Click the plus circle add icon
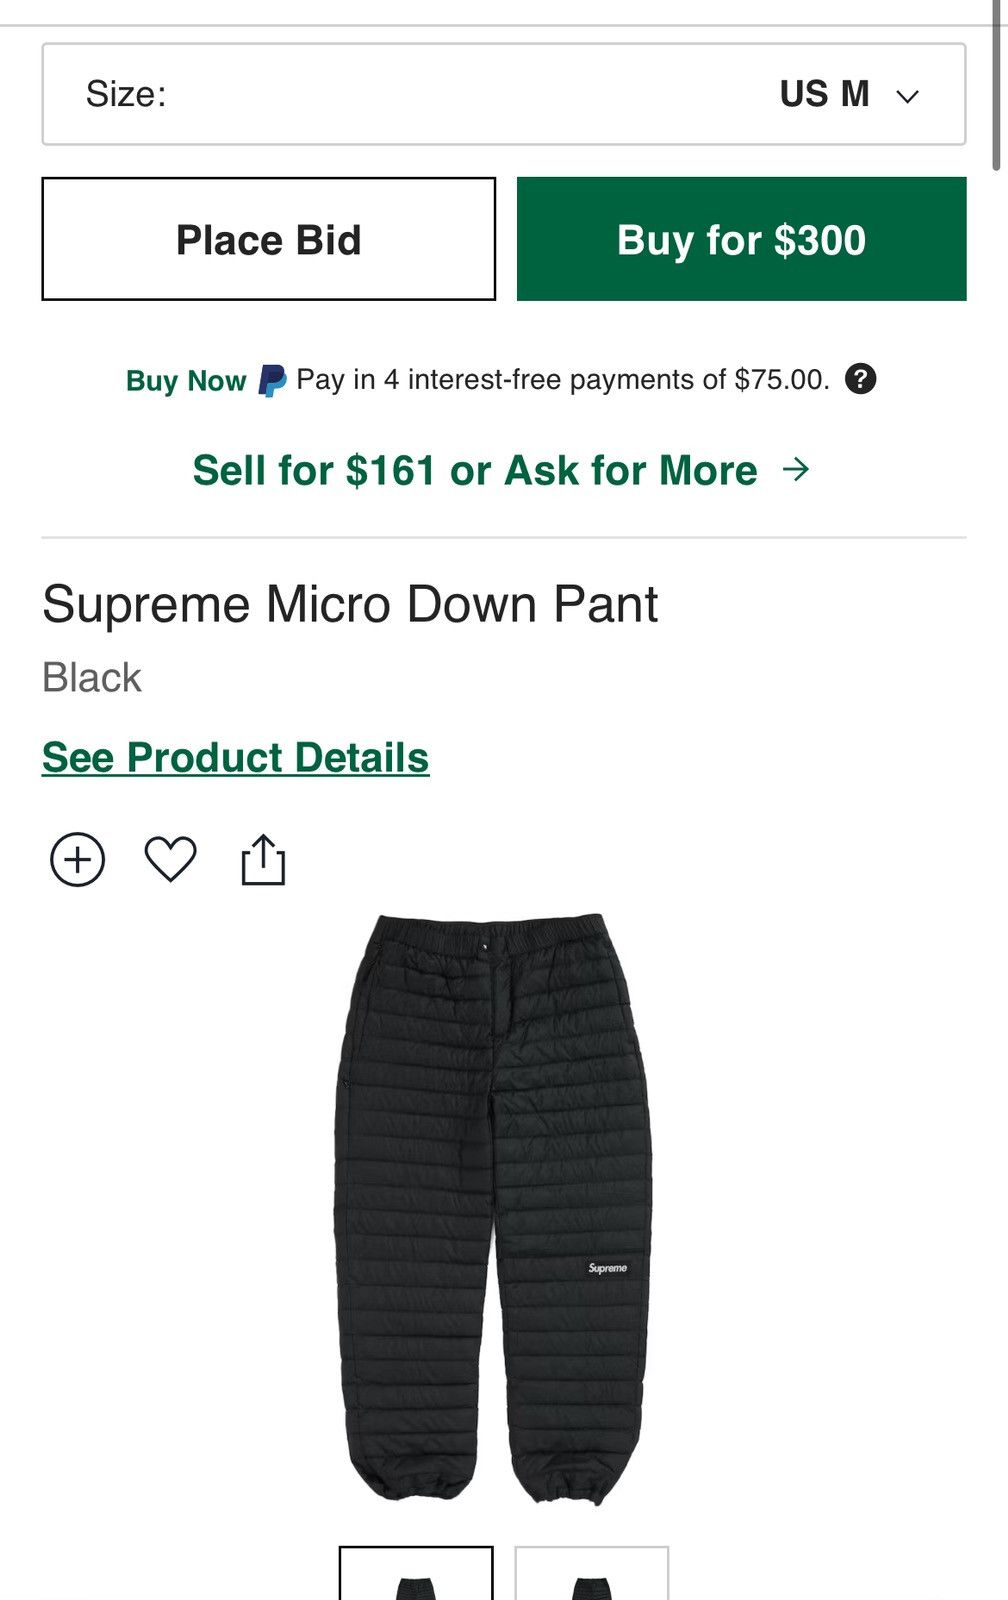The image size is (1008, 1600). [x=78, y=860]
